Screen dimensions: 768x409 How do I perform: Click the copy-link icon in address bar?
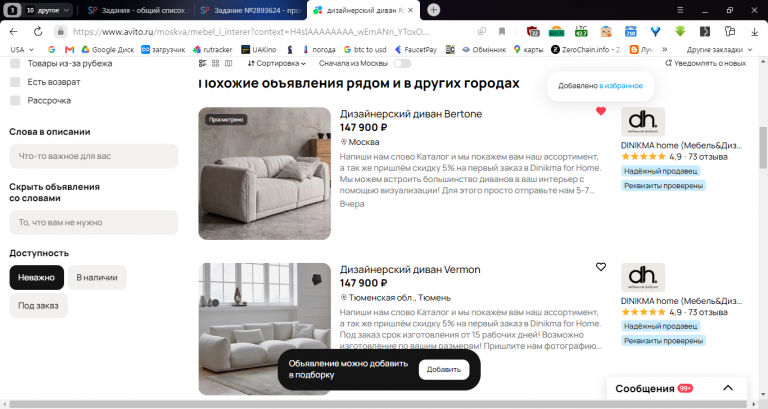point(482,31)
